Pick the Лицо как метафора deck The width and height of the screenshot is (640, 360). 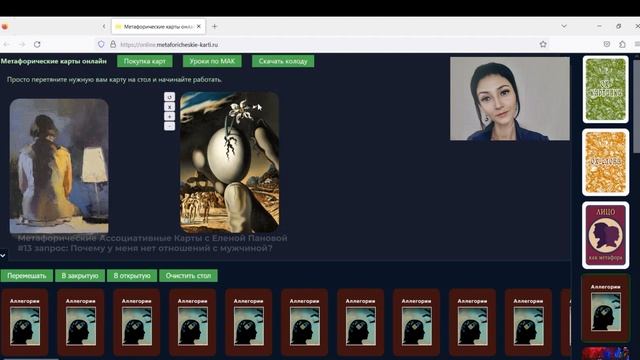click(x=605, y=235)
